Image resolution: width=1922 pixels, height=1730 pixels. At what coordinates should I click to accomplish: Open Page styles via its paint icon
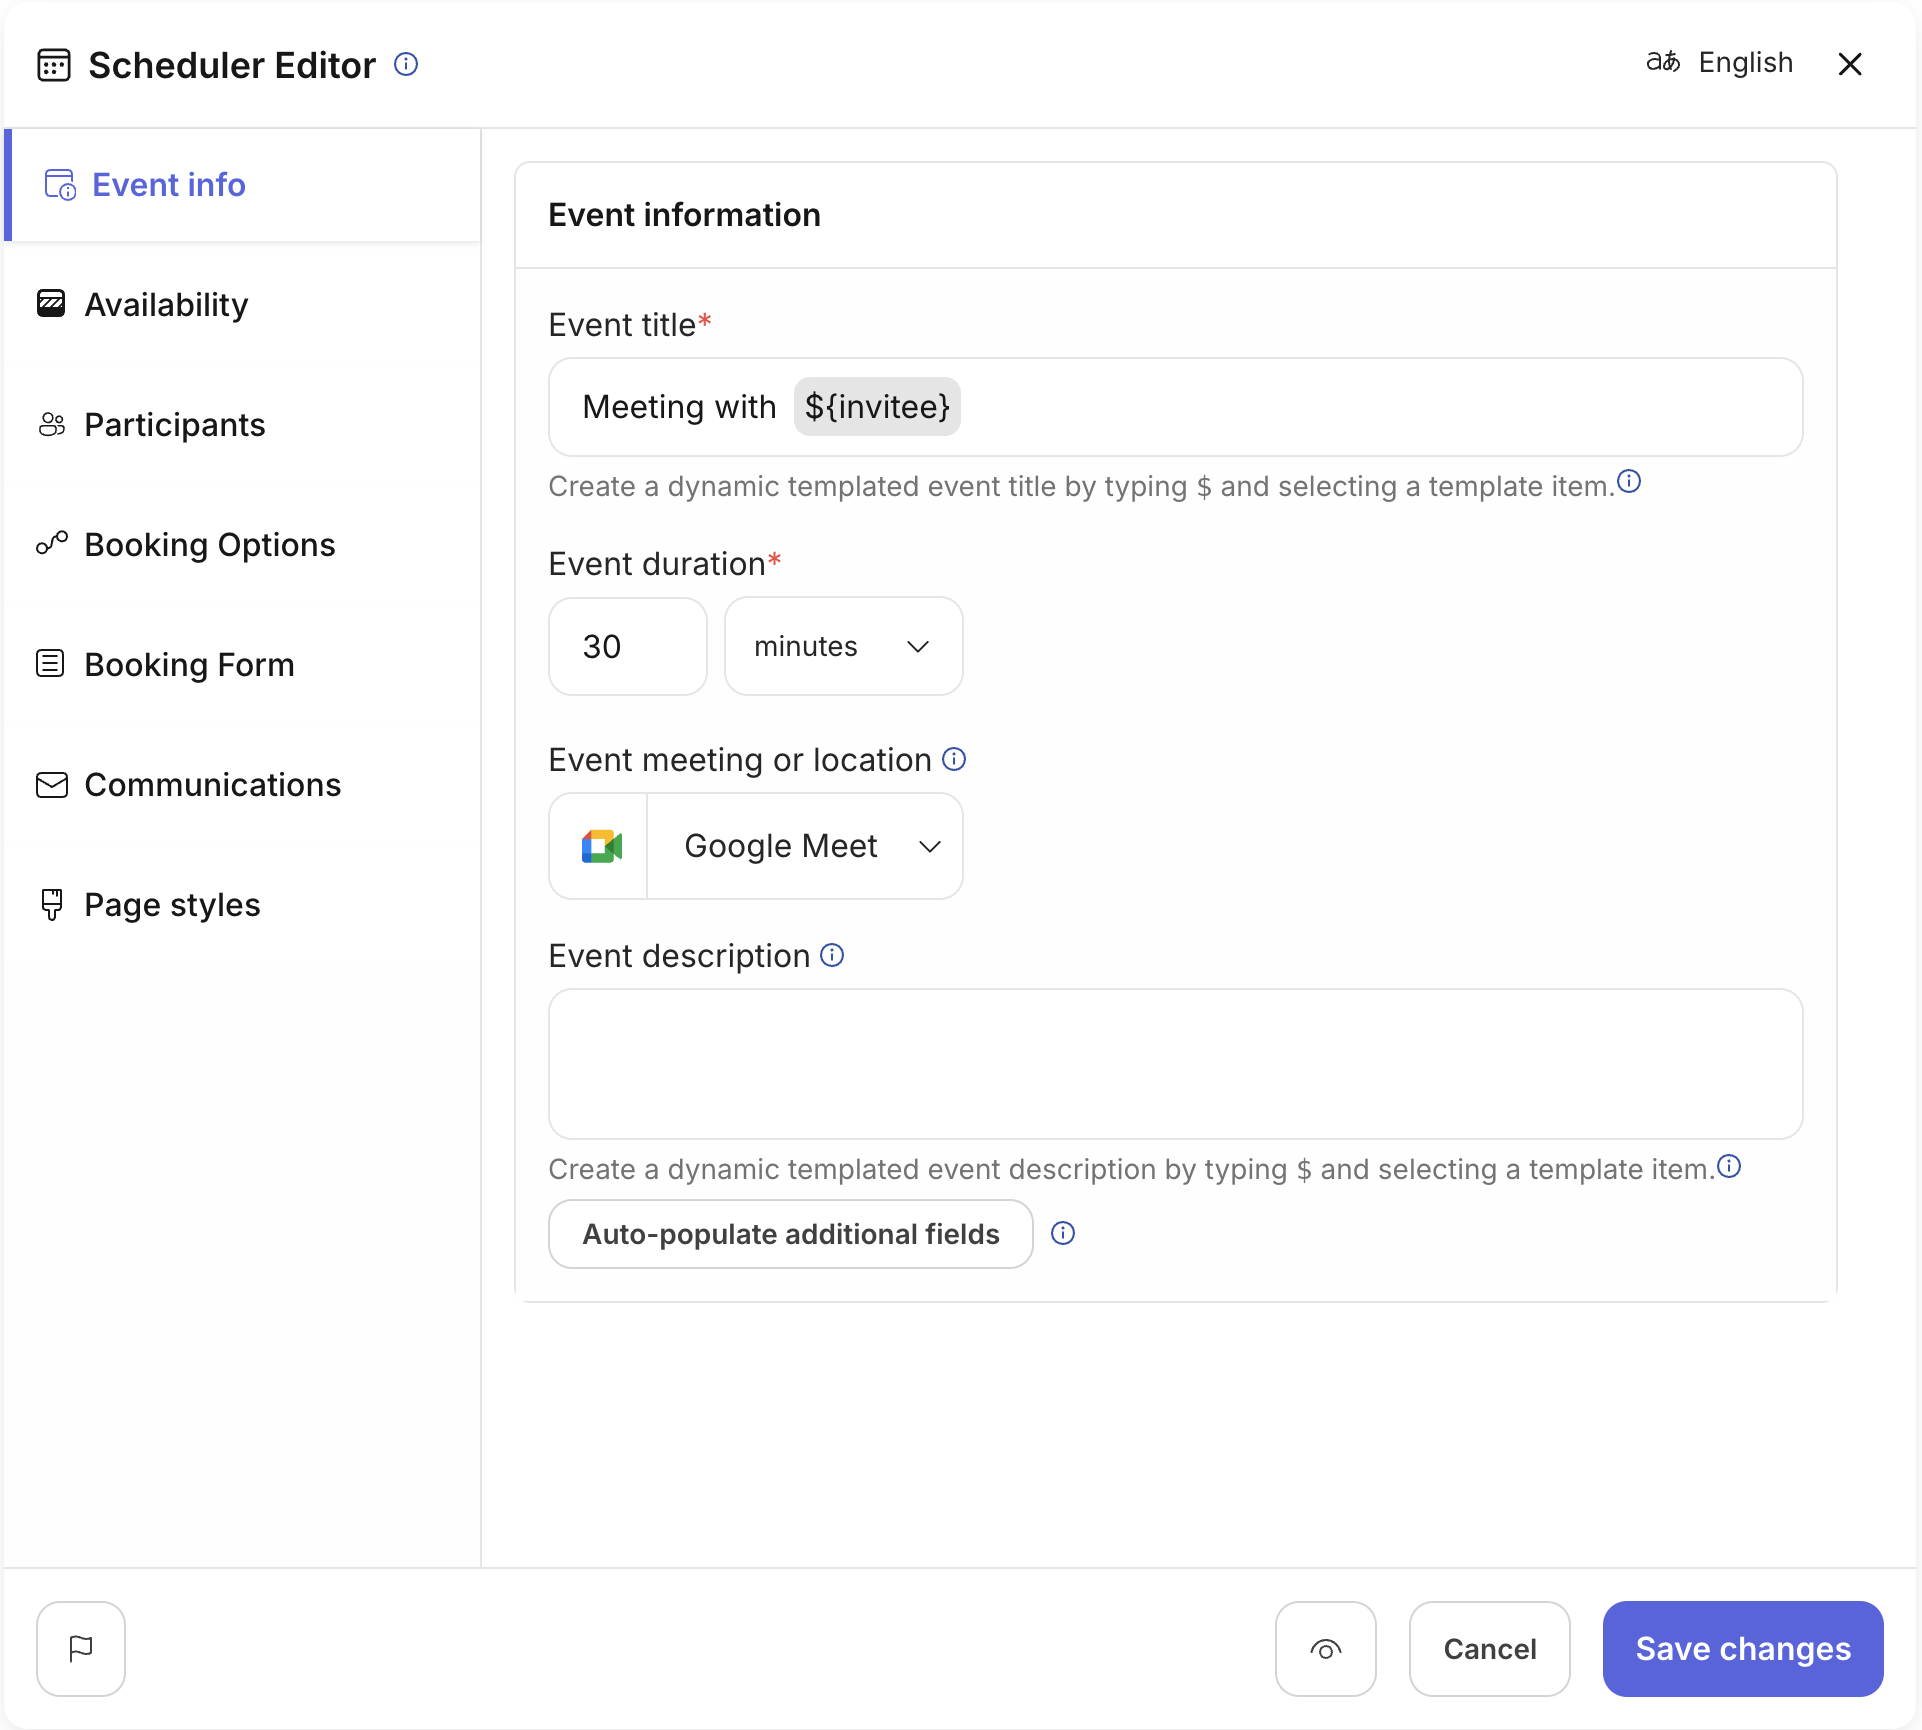tap(51, 904)
